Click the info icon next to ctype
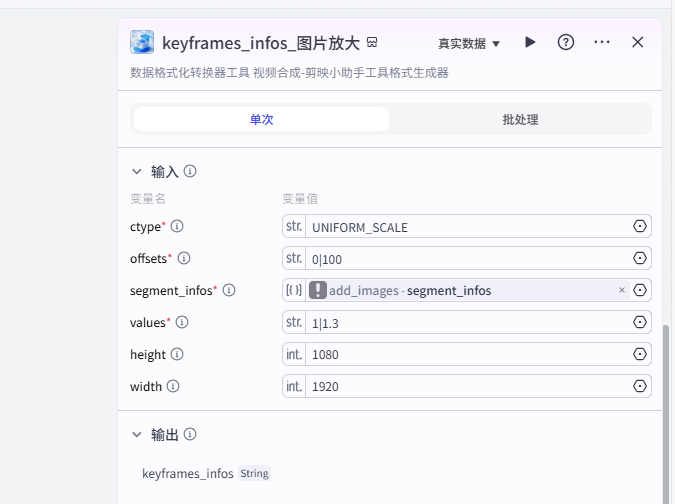 pos(178,227)
